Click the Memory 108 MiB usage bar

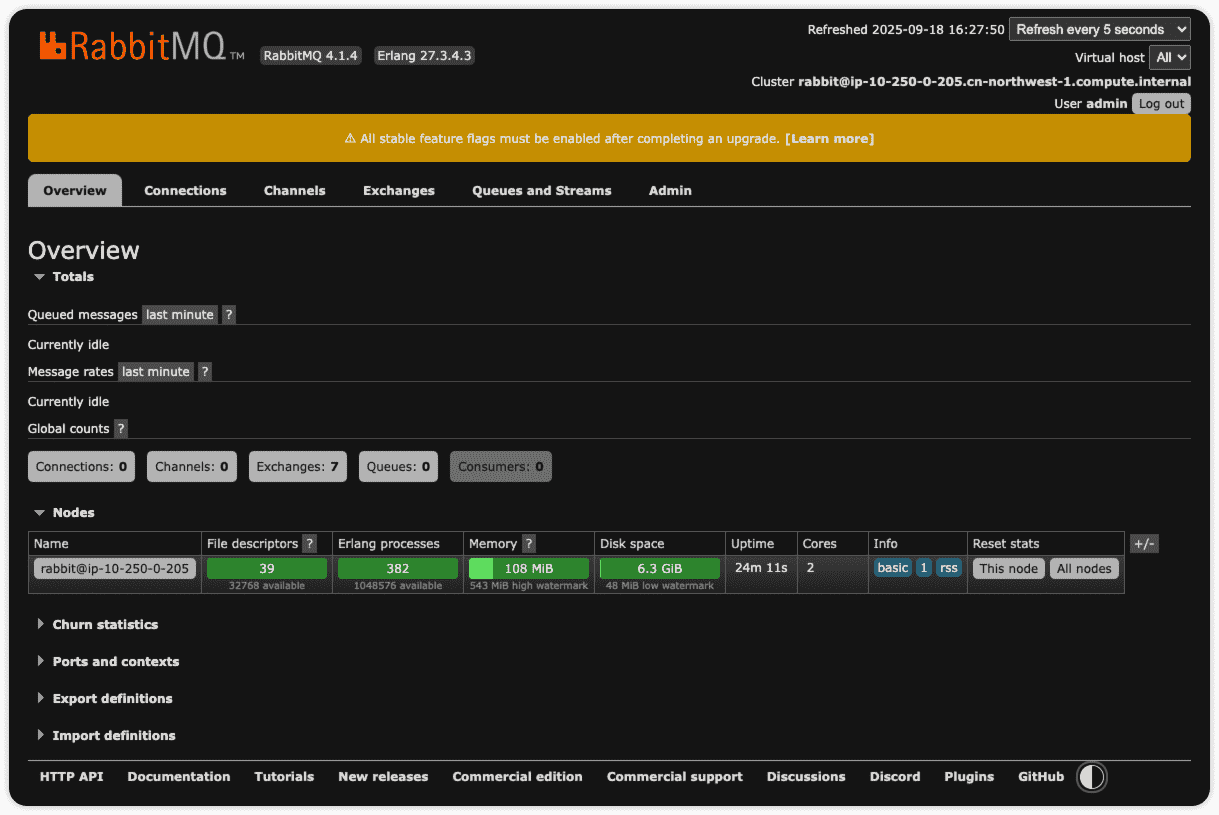(529, 569)
